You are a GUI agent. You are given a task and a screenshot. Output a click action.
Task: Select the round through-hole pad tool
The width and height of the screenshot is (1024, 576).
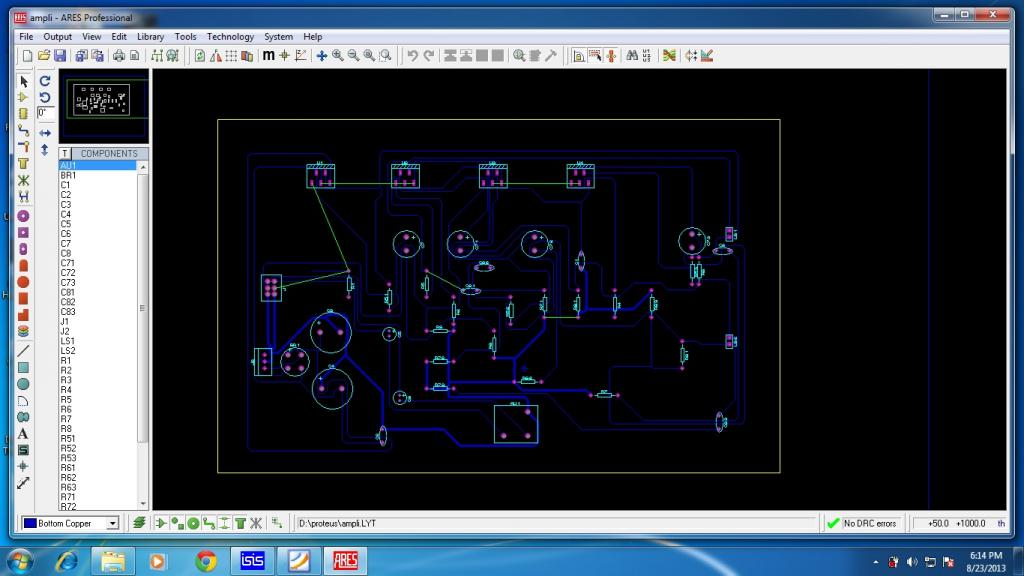pyautogui.click(x=24, y=216)
